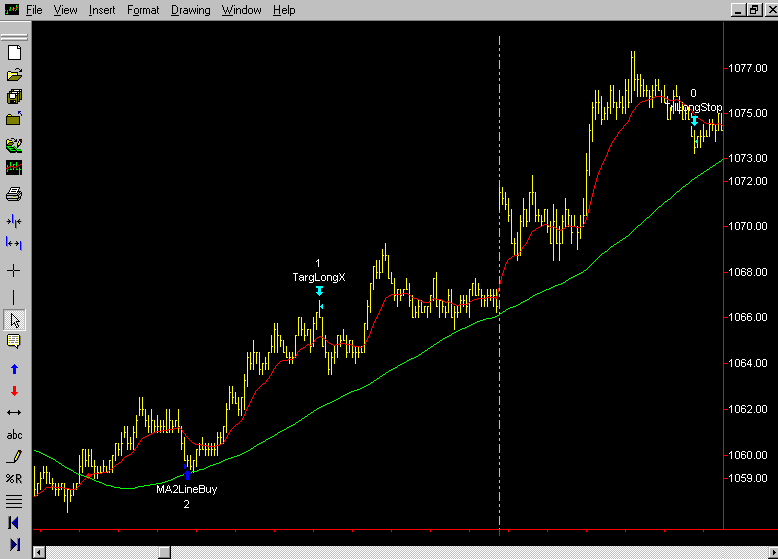Select the abc text tool
This screenshot has width=778, height=559.
[14, 435]
